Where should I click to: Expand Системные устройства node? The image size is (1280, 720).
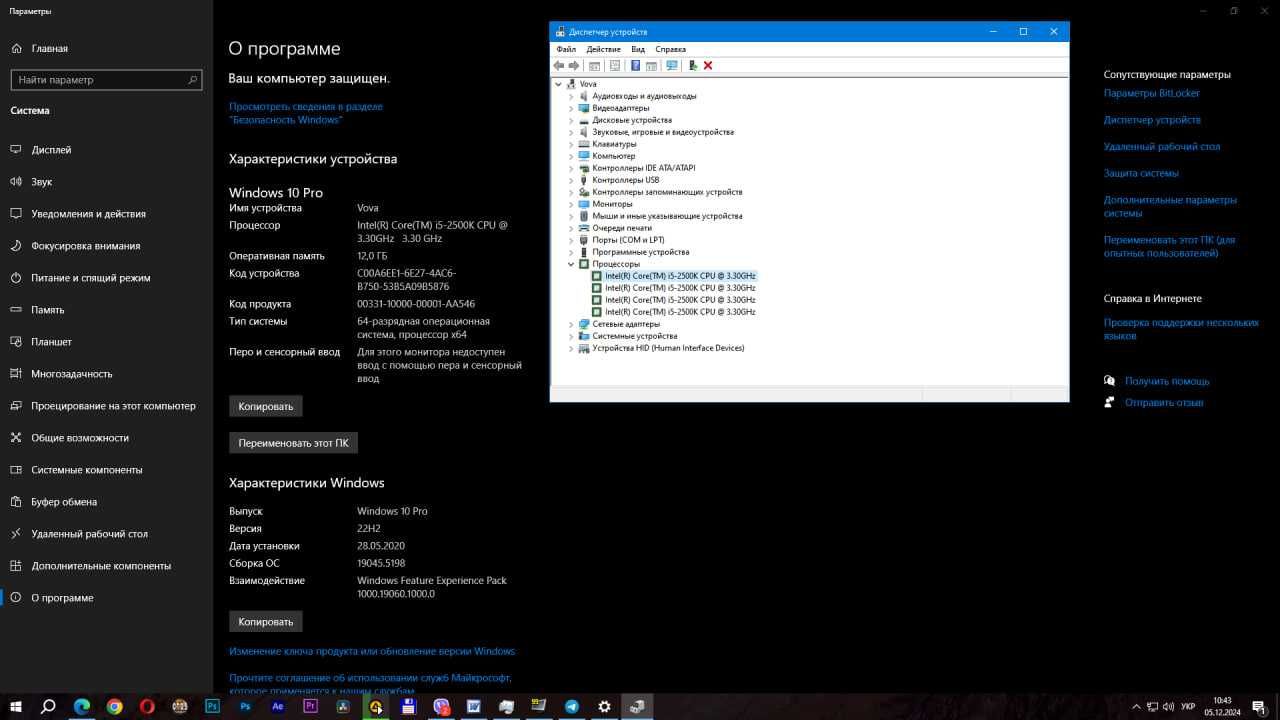coord(571,336)
